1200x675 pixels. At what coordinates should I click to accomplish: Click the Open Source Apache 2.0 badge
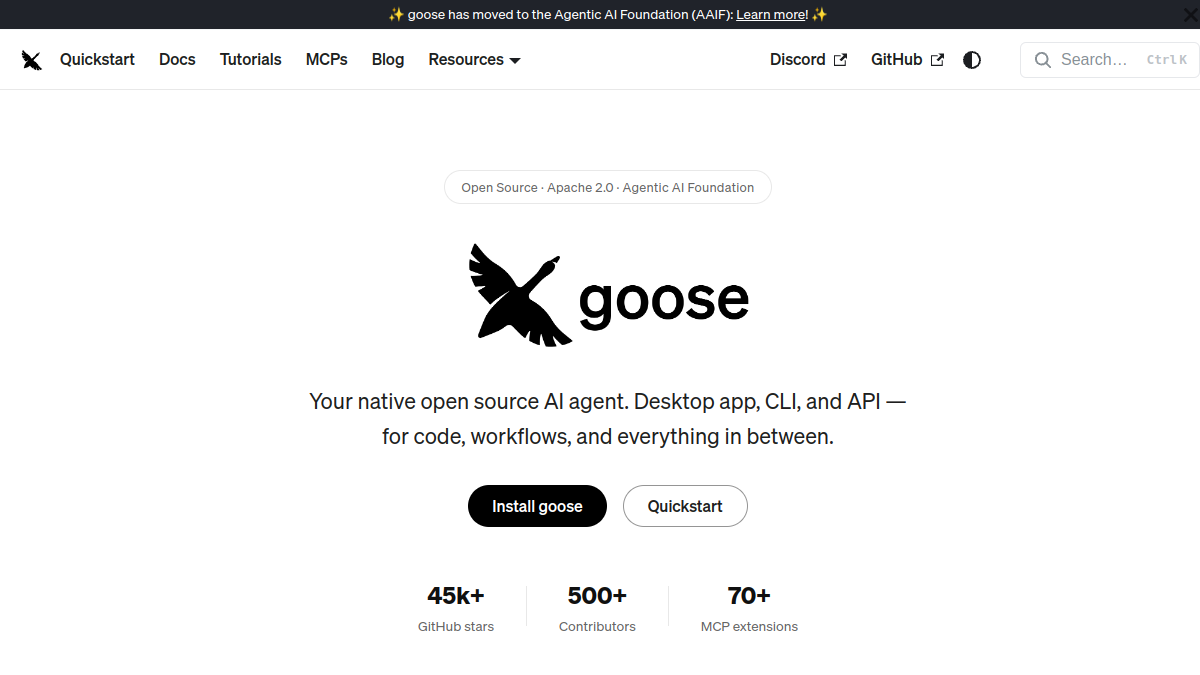[608, 188]
